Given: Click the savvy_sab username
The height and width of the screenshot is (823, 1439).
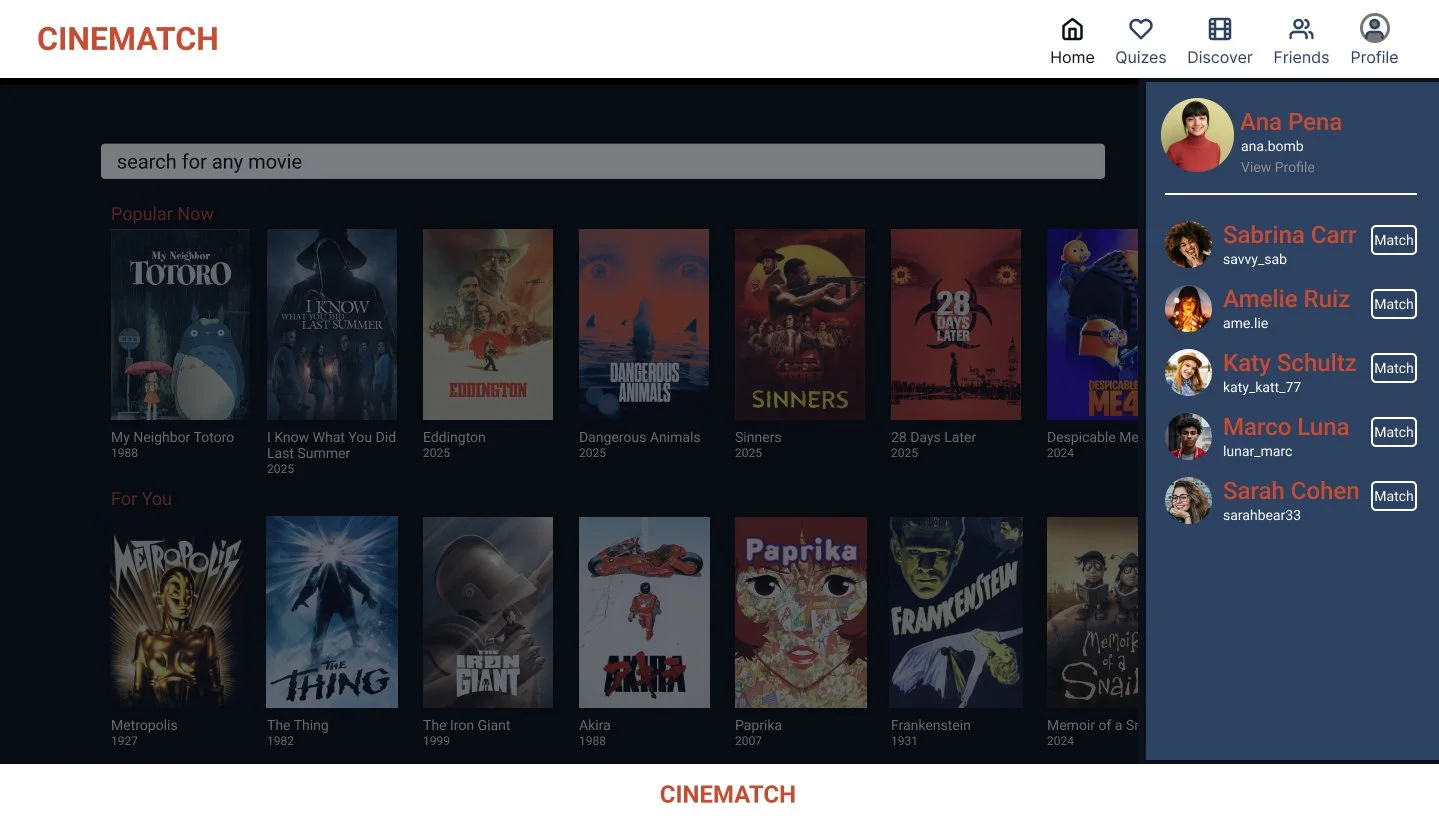Looking at the screenshot, I should pos(1255,259).
